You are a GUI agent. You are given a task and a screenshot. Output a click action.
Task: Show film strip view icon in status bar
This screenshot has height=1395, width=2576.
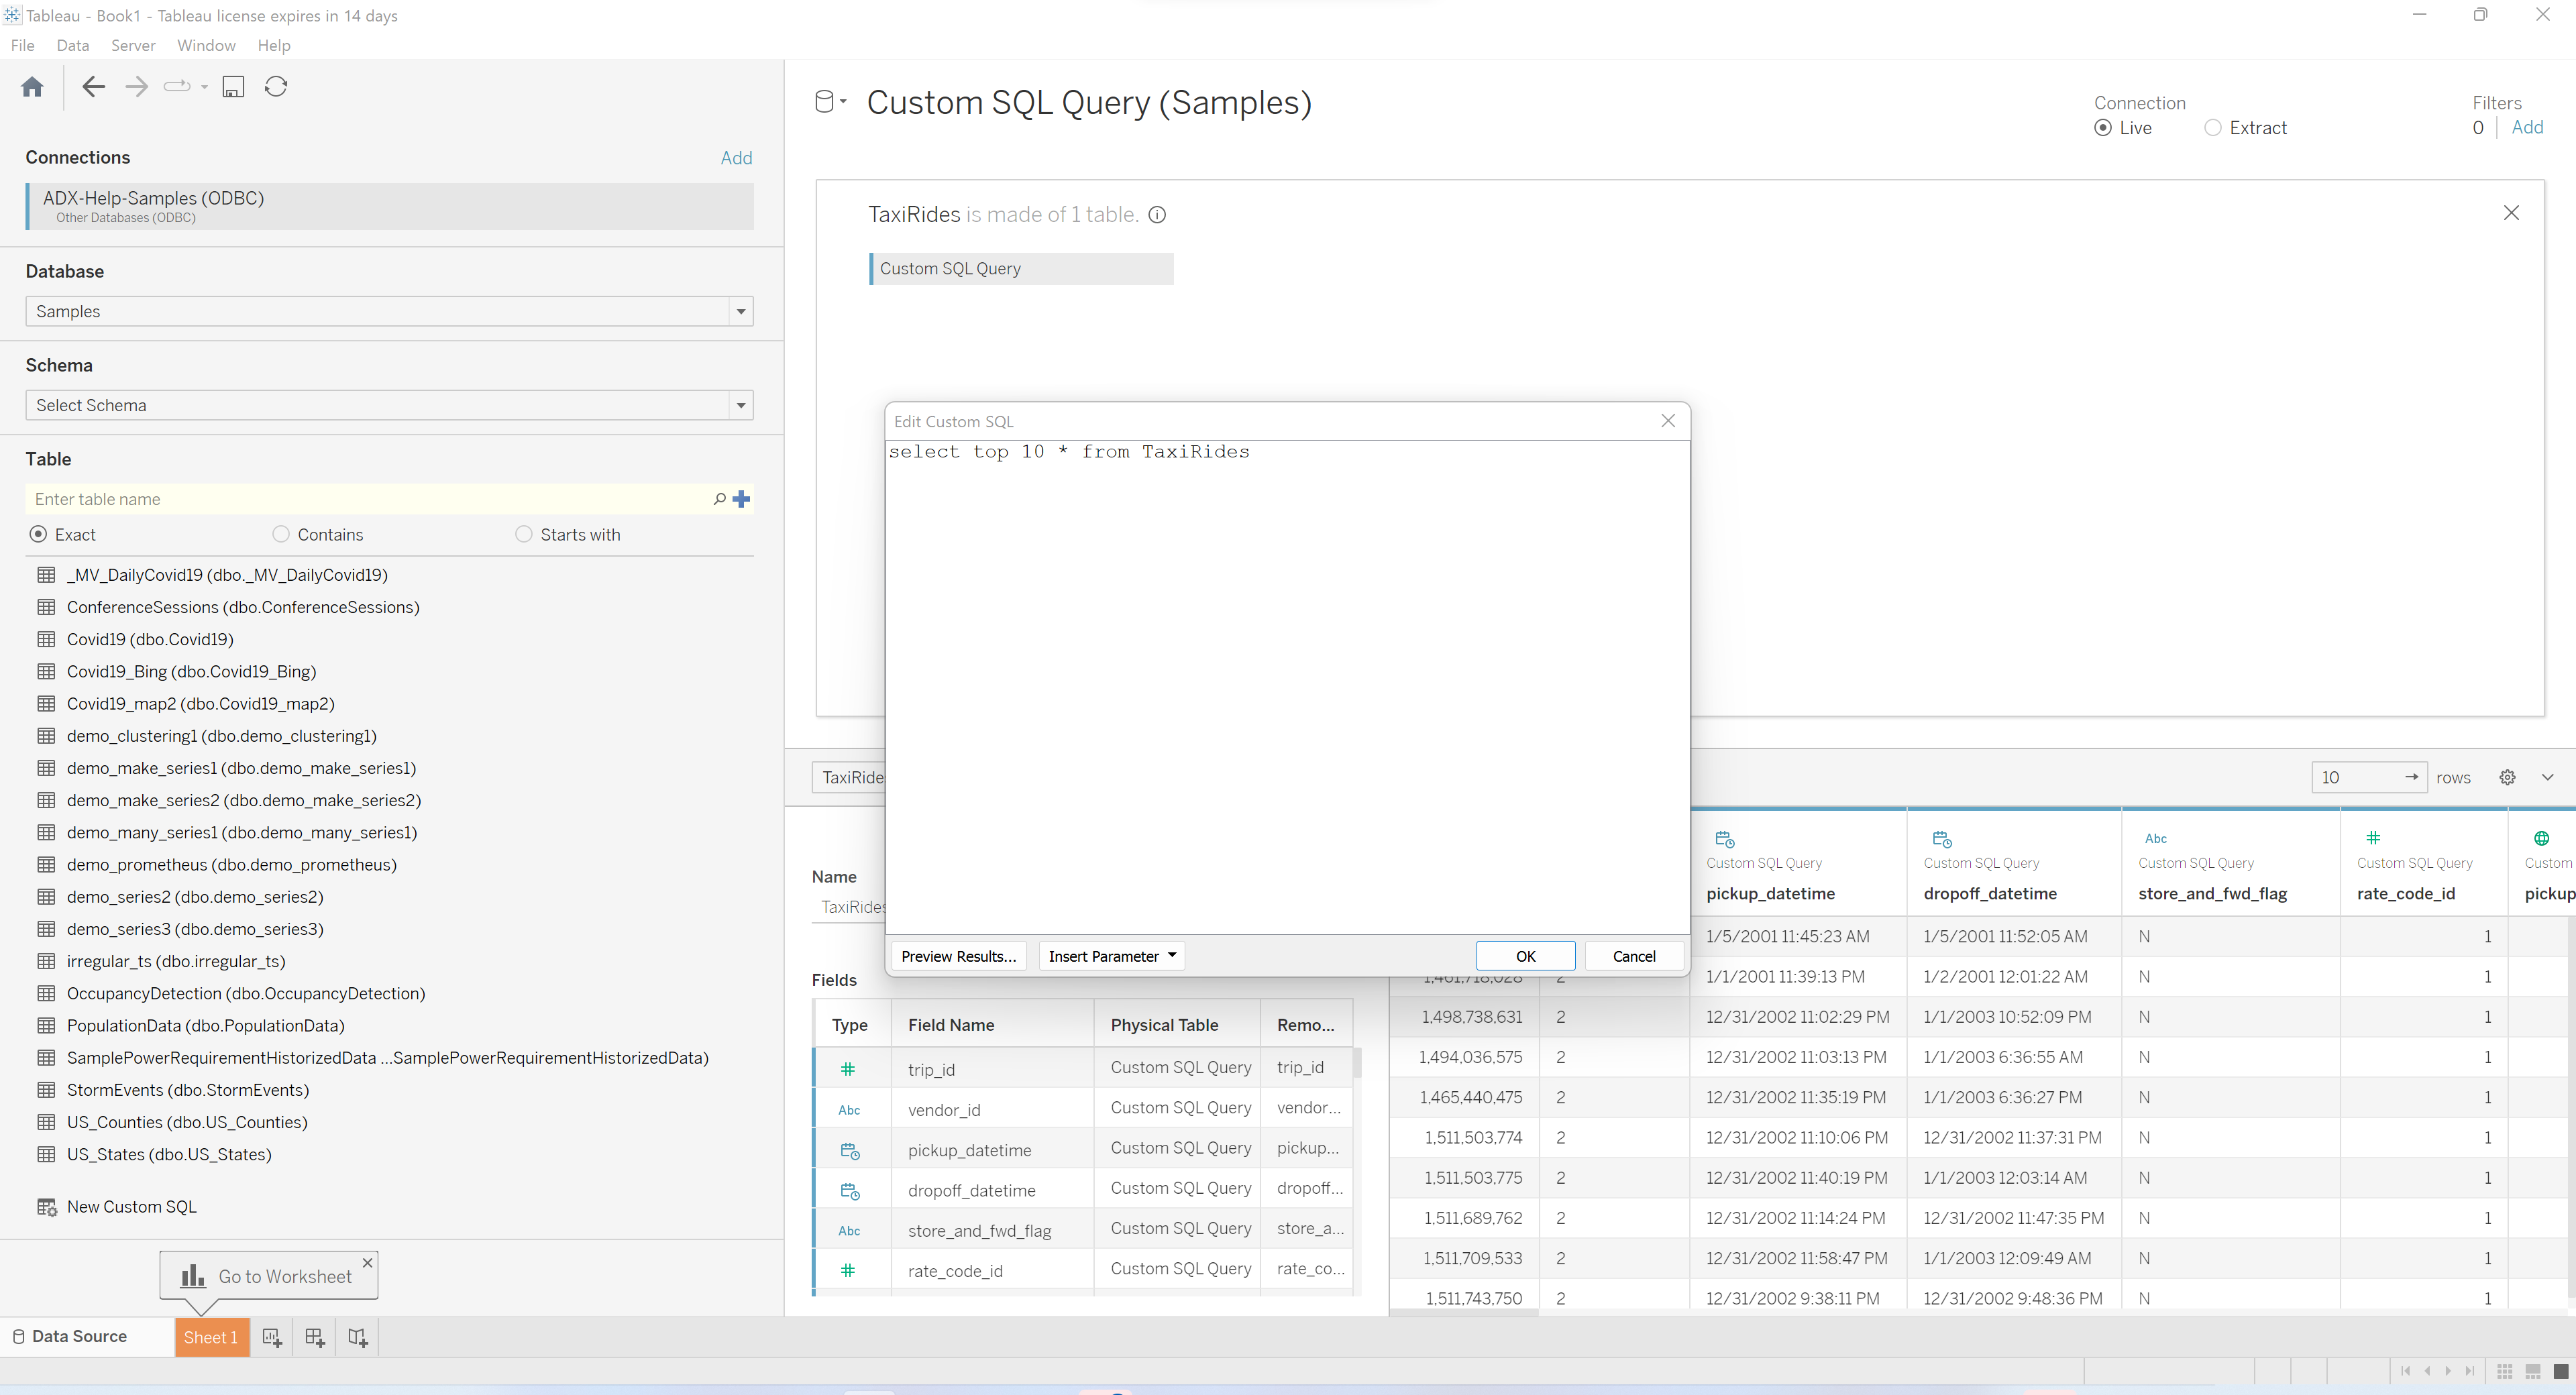coord(2532,1371)
